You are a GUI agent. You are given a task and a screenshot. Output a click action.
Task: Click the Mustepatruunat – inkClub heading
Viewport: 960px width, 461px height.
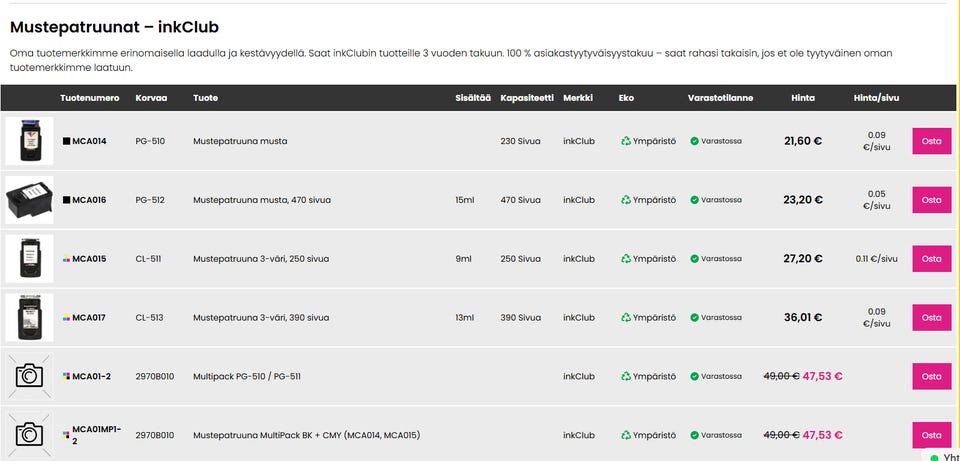tap(114, 27)
